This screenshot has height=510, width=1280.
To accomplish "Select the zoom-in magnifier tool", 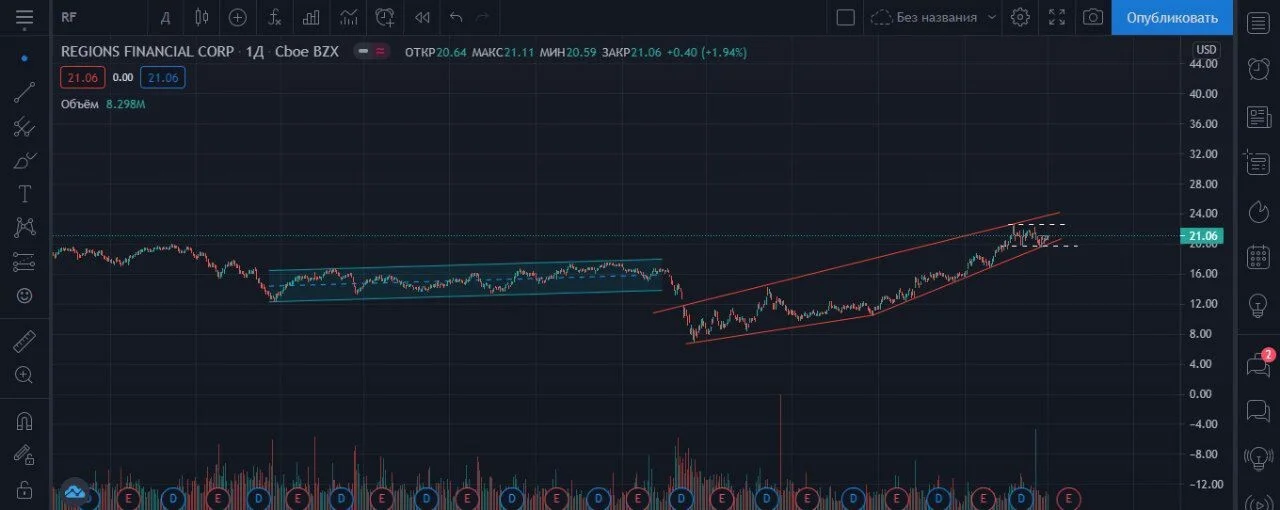I will coord(24,375).
